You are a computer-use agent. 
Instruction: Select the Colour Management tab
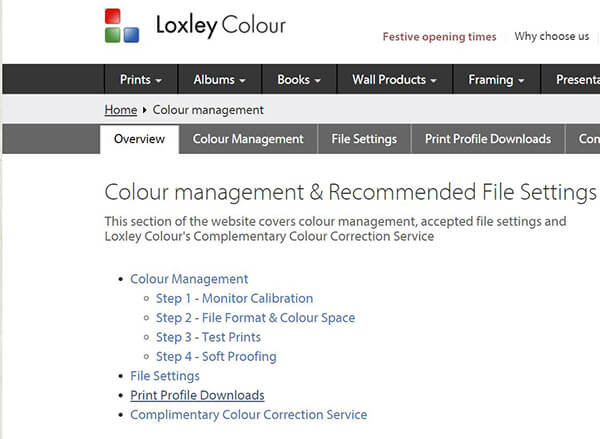pyautogui.click(x=248, y=139)
